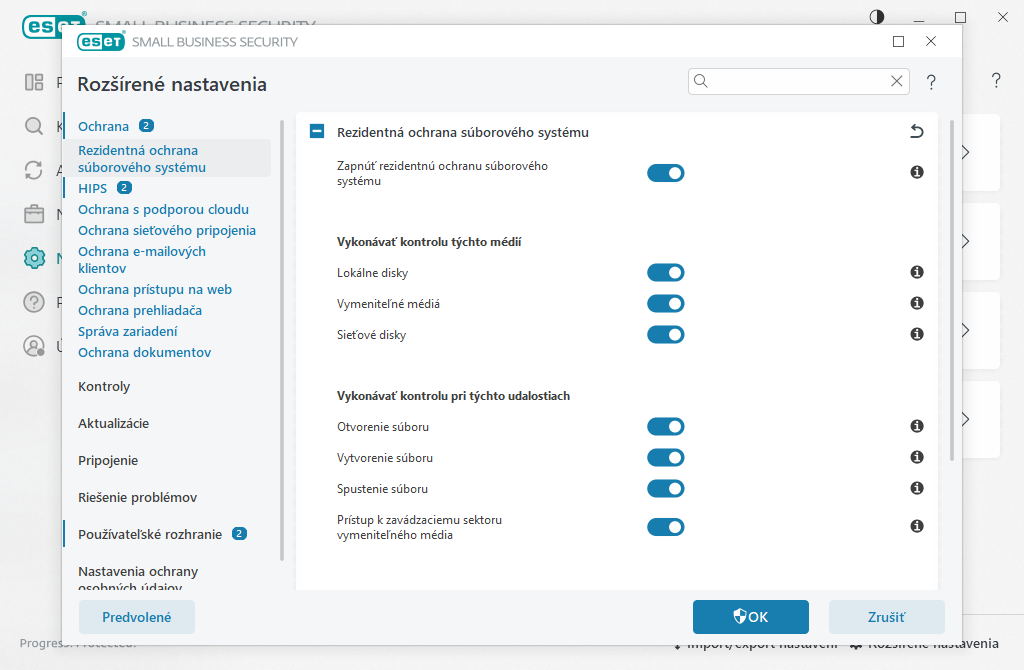
Task: Show info for Spustenie súboru
Action: (916, 488)
